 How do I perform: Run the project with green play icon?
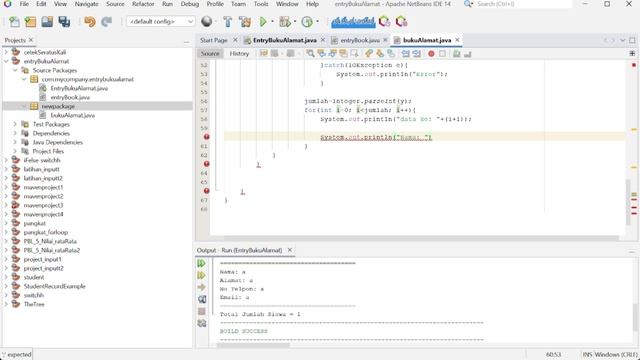(263, 22)
